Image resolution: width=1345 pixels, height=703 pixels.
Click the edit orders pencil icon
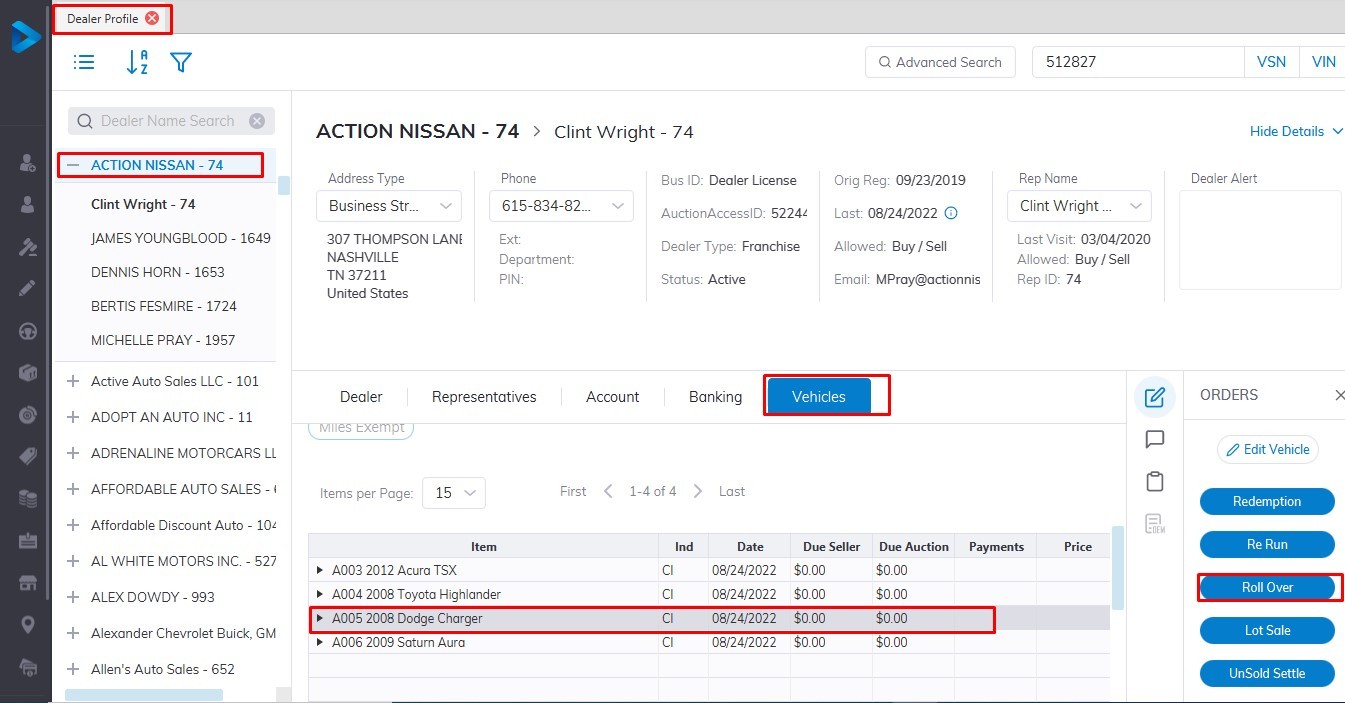(1154, 397)
